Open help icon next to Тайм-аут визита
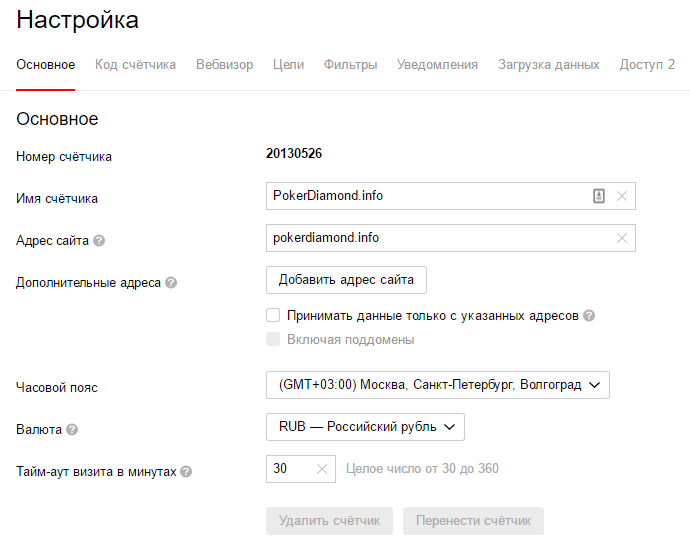This screenshot has width=690, height=554. (x=186, y=472)
